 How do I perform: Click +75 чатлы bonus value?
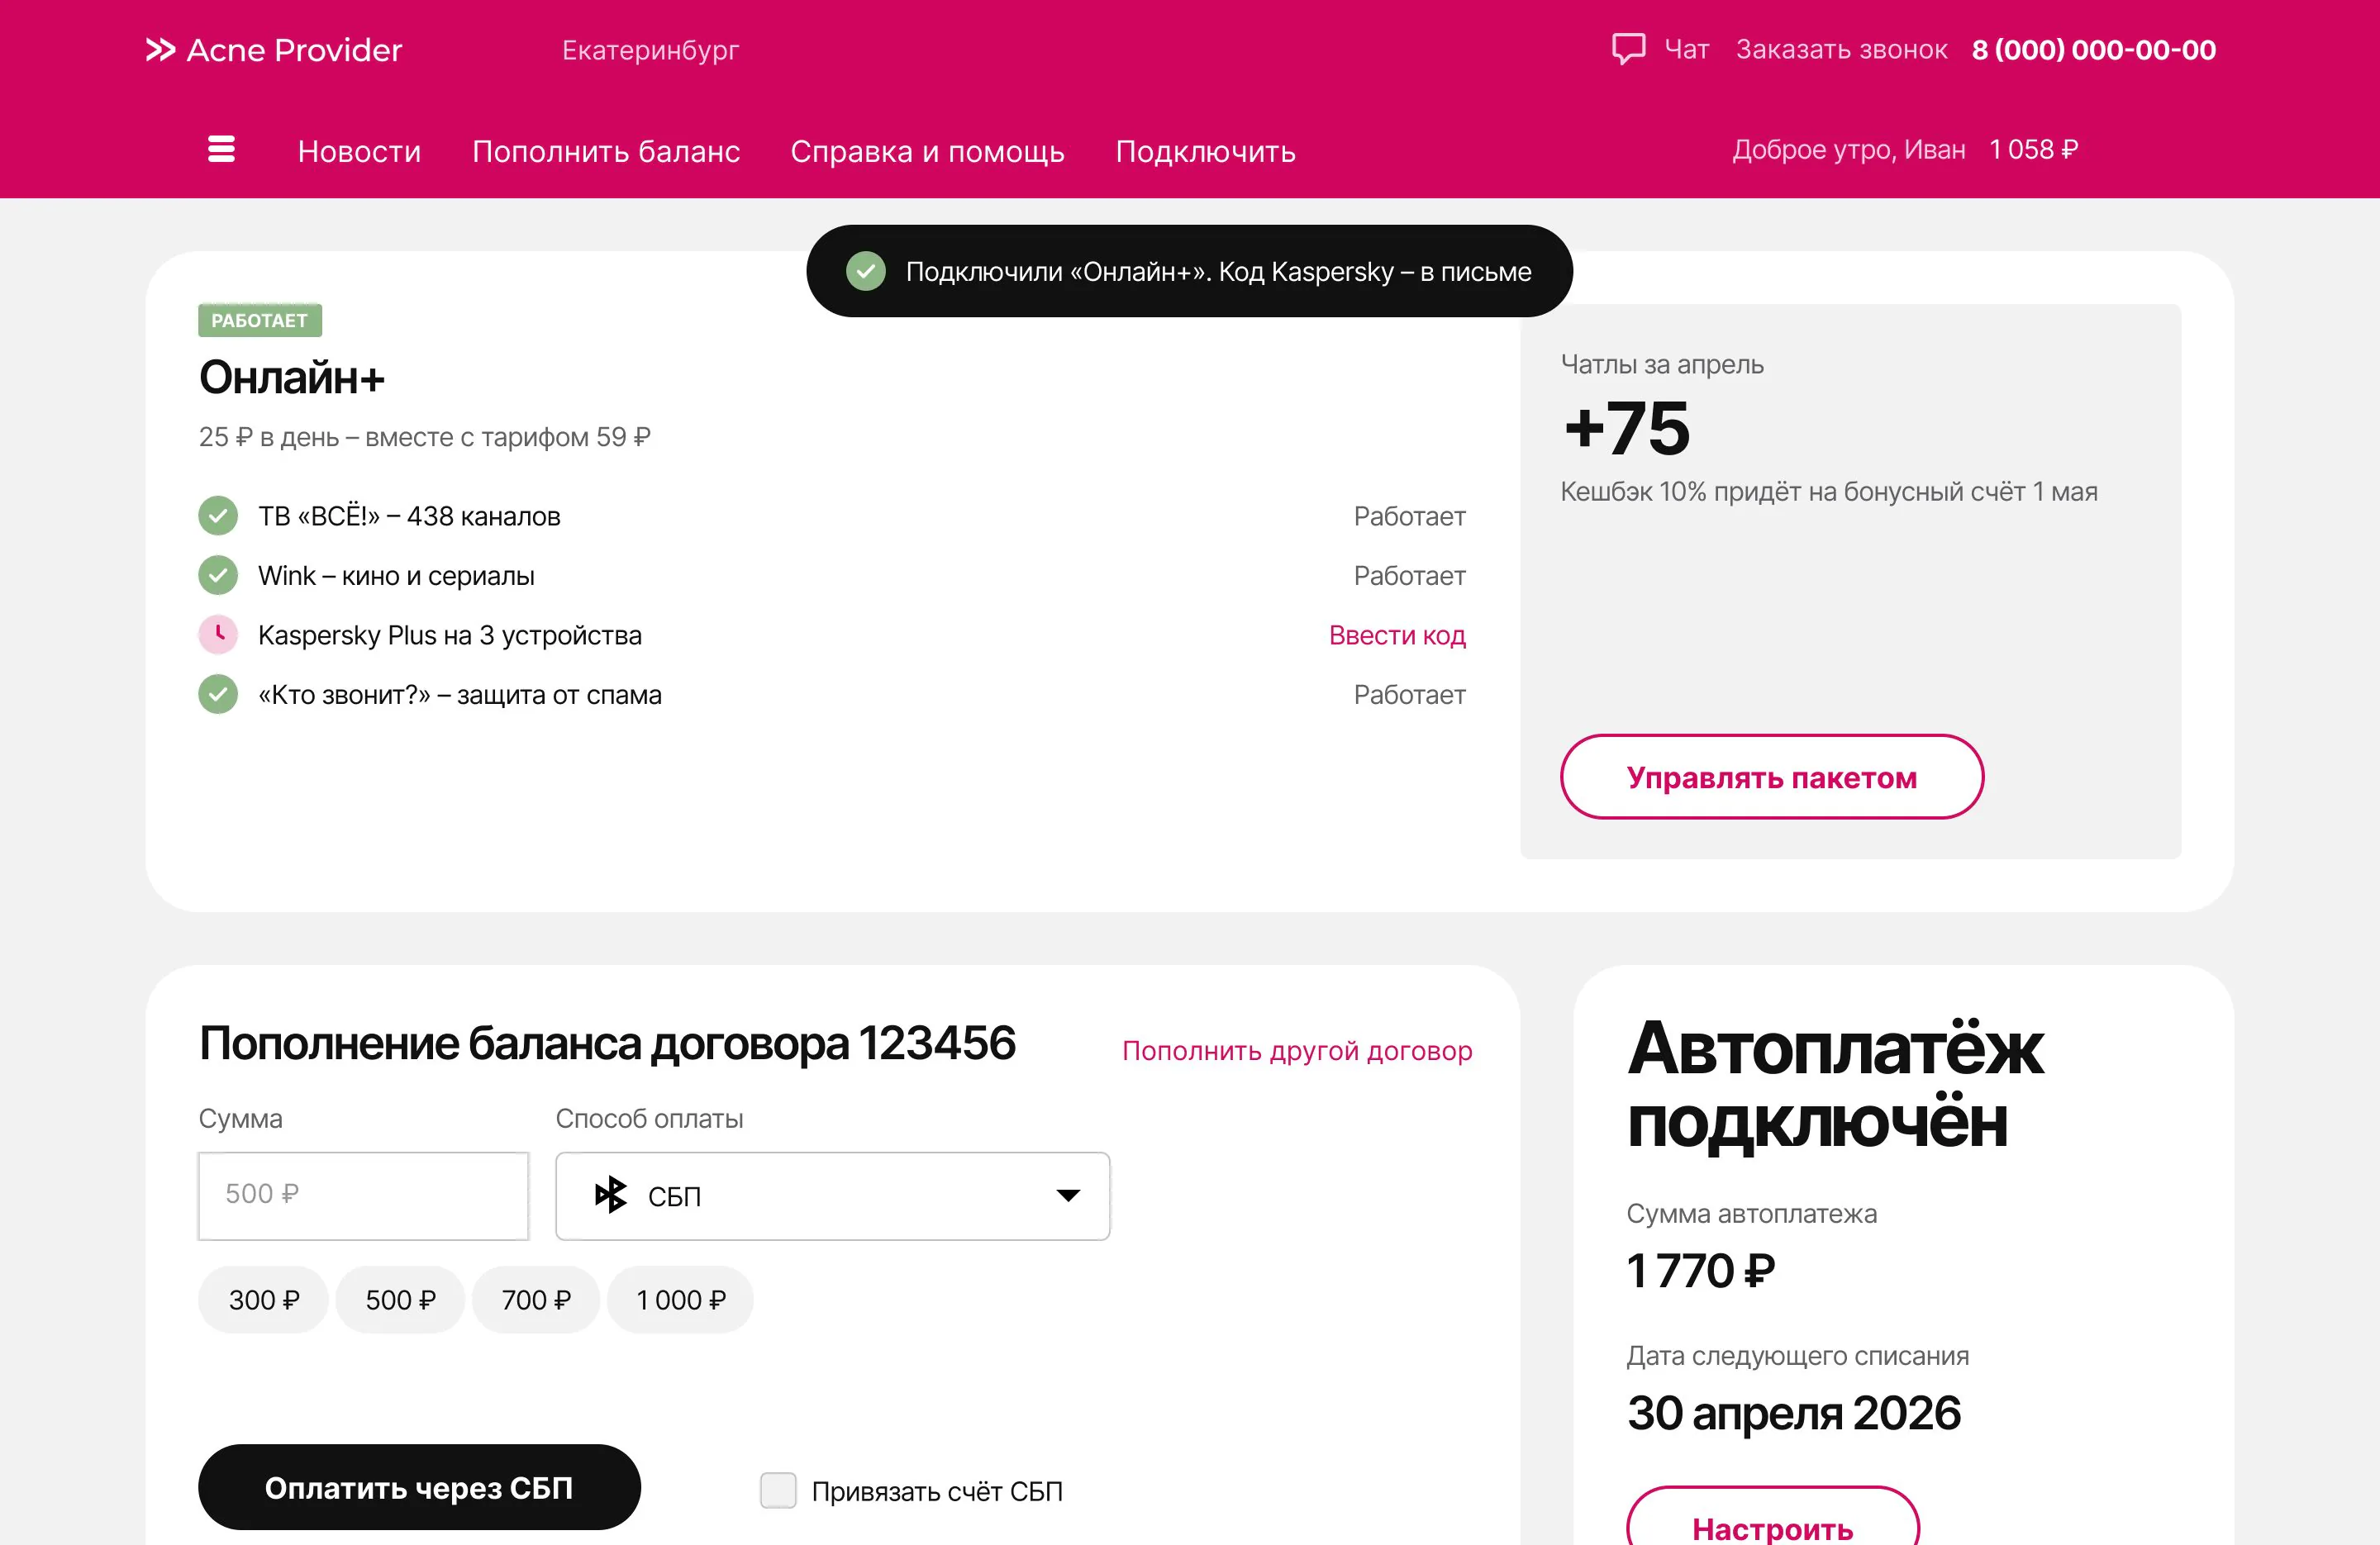(x=1627, y=428)
